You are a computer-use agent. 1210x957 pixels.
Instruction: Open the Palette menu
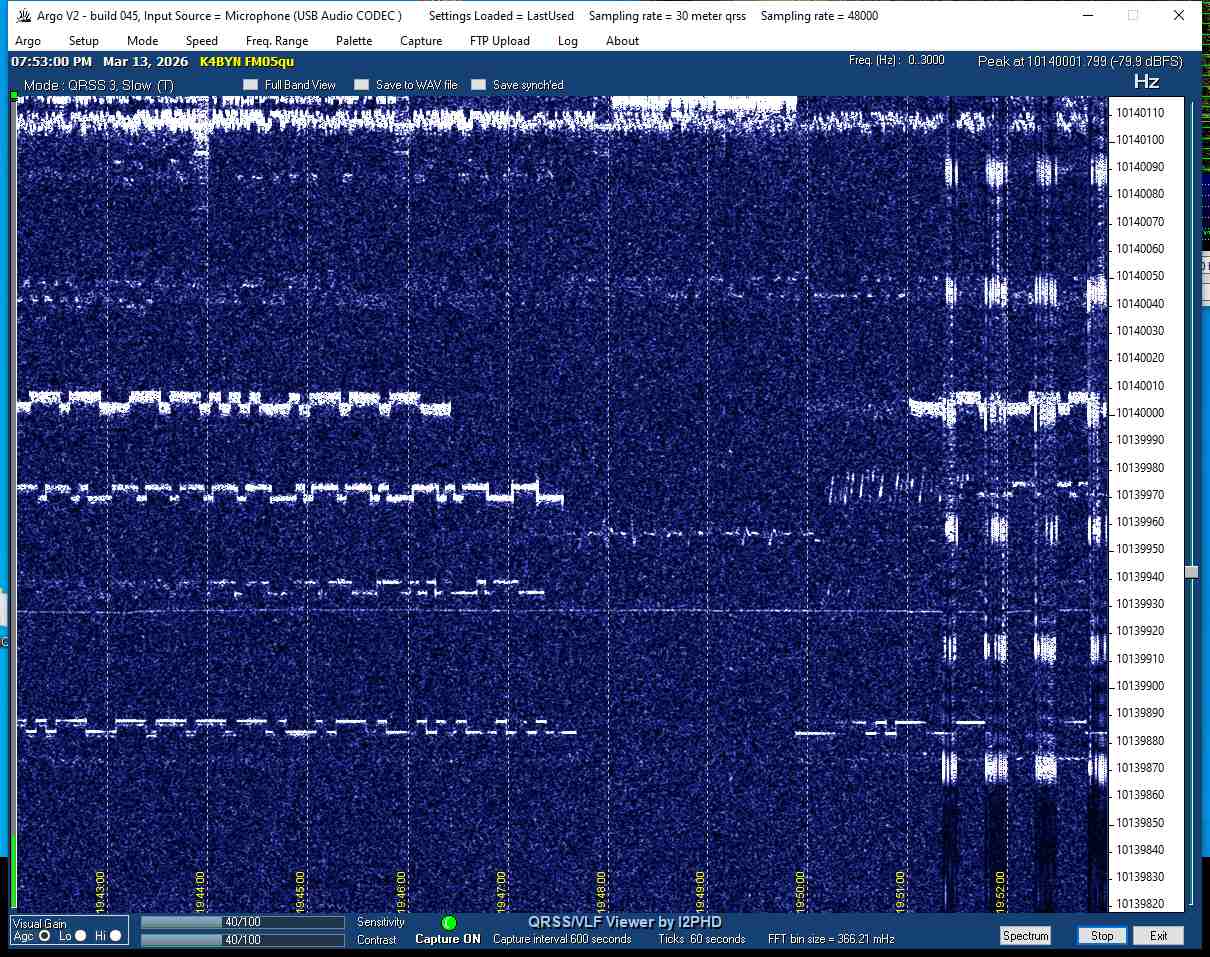[x=354, y=41]
